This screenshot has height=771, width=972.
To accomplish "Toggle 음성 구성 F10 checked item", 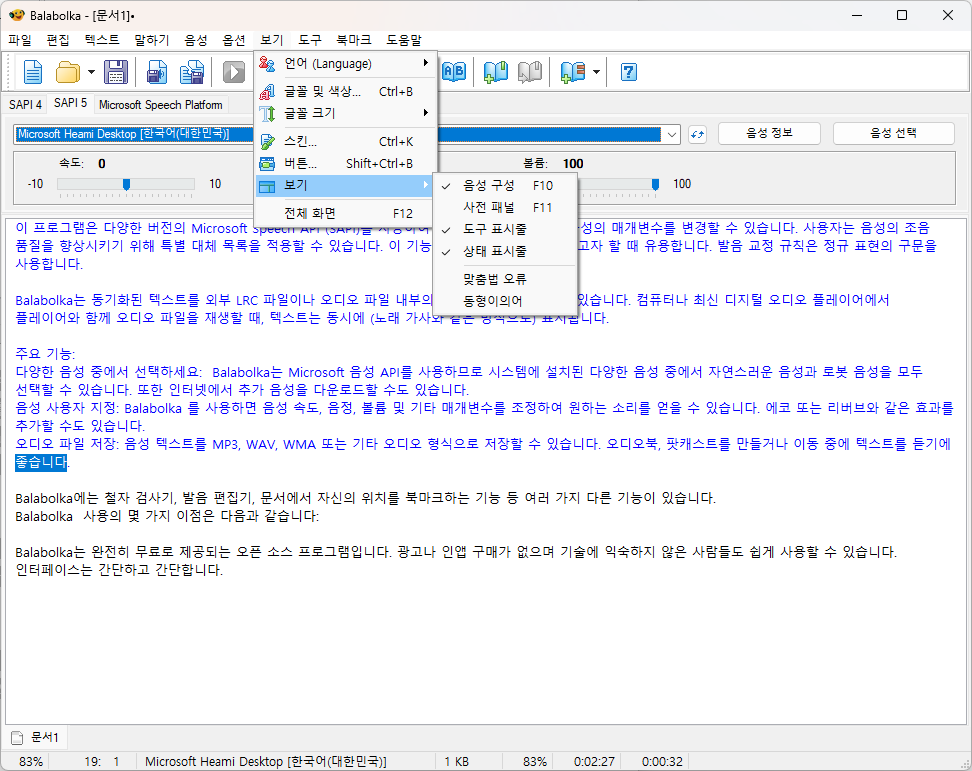I will point(505,185).
